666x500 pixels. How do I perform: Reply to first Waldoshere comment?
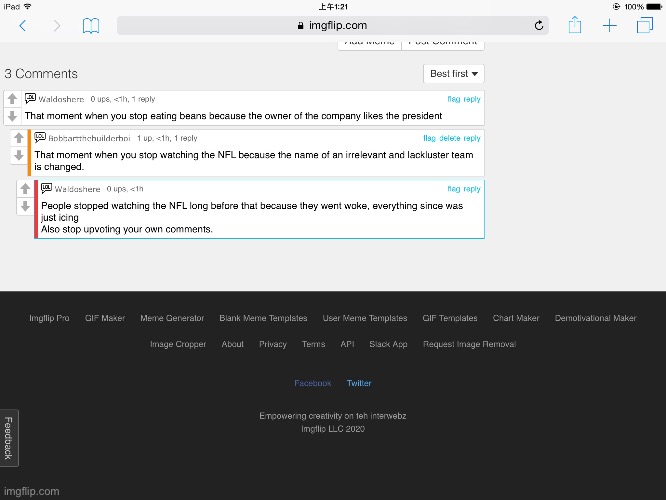pos(471,99)
